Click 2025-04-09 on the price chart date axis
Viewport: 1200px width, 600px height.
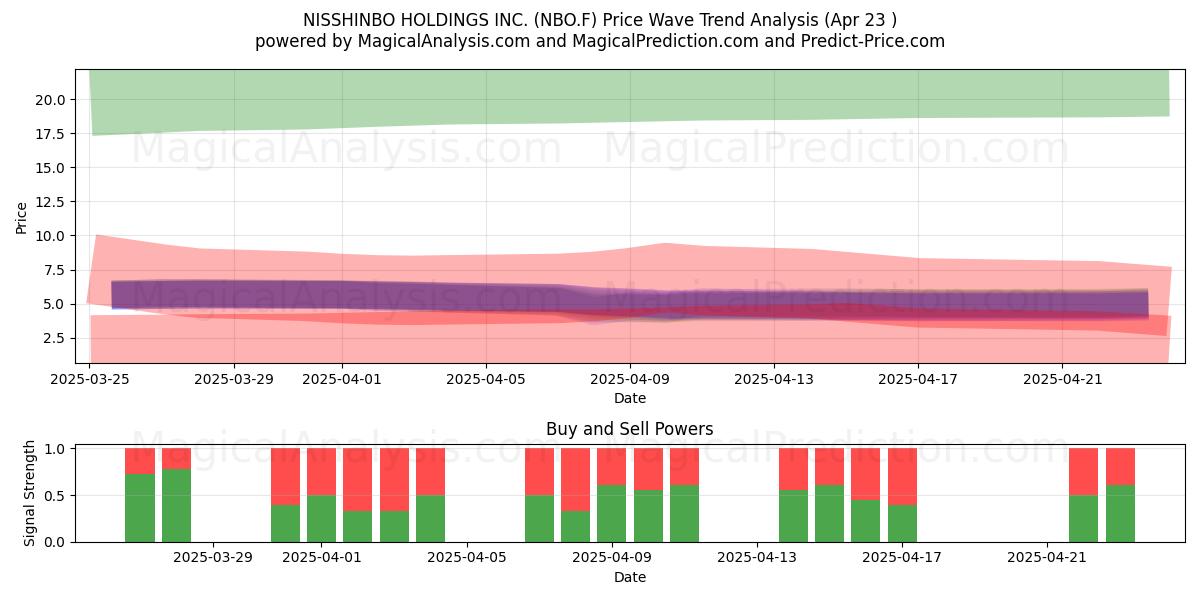(630, 380)
